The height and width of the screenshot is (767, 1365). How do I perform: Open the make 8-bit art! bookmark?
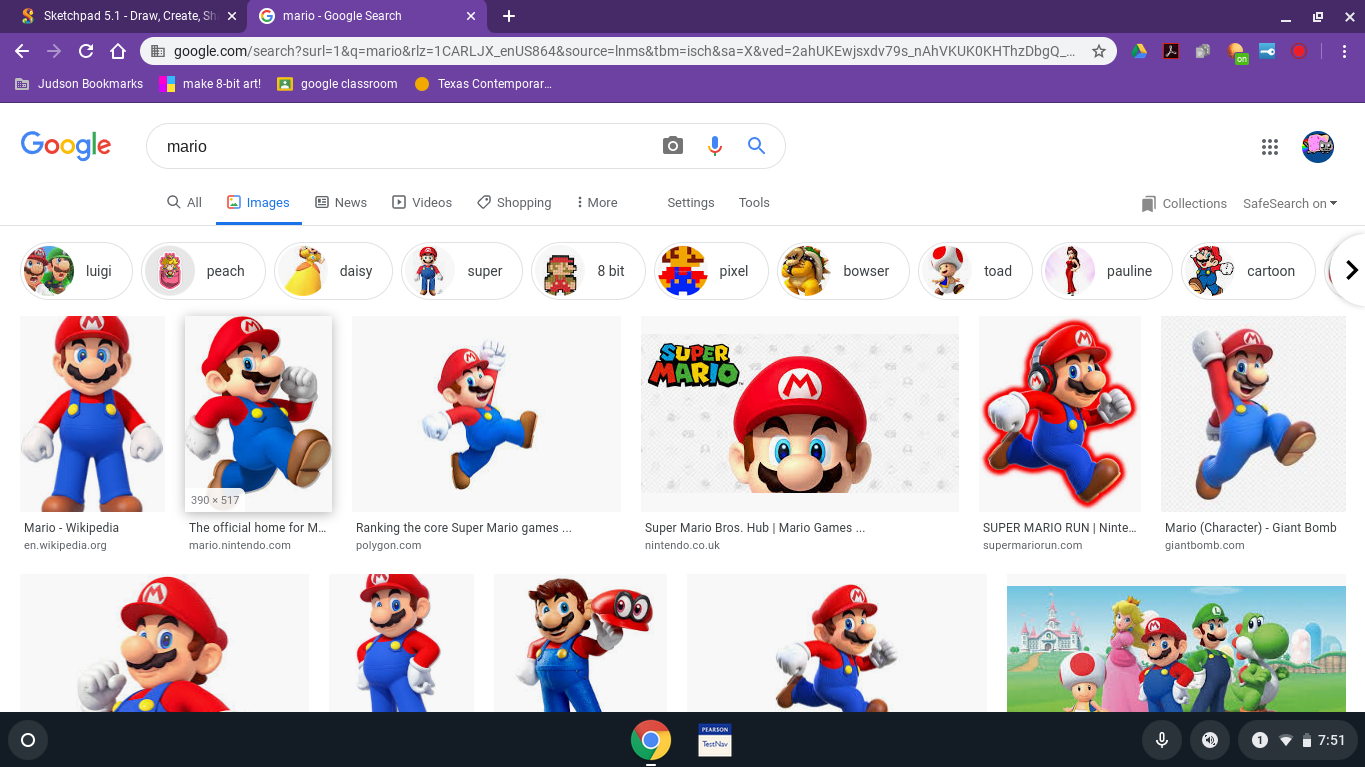point(210,84)
